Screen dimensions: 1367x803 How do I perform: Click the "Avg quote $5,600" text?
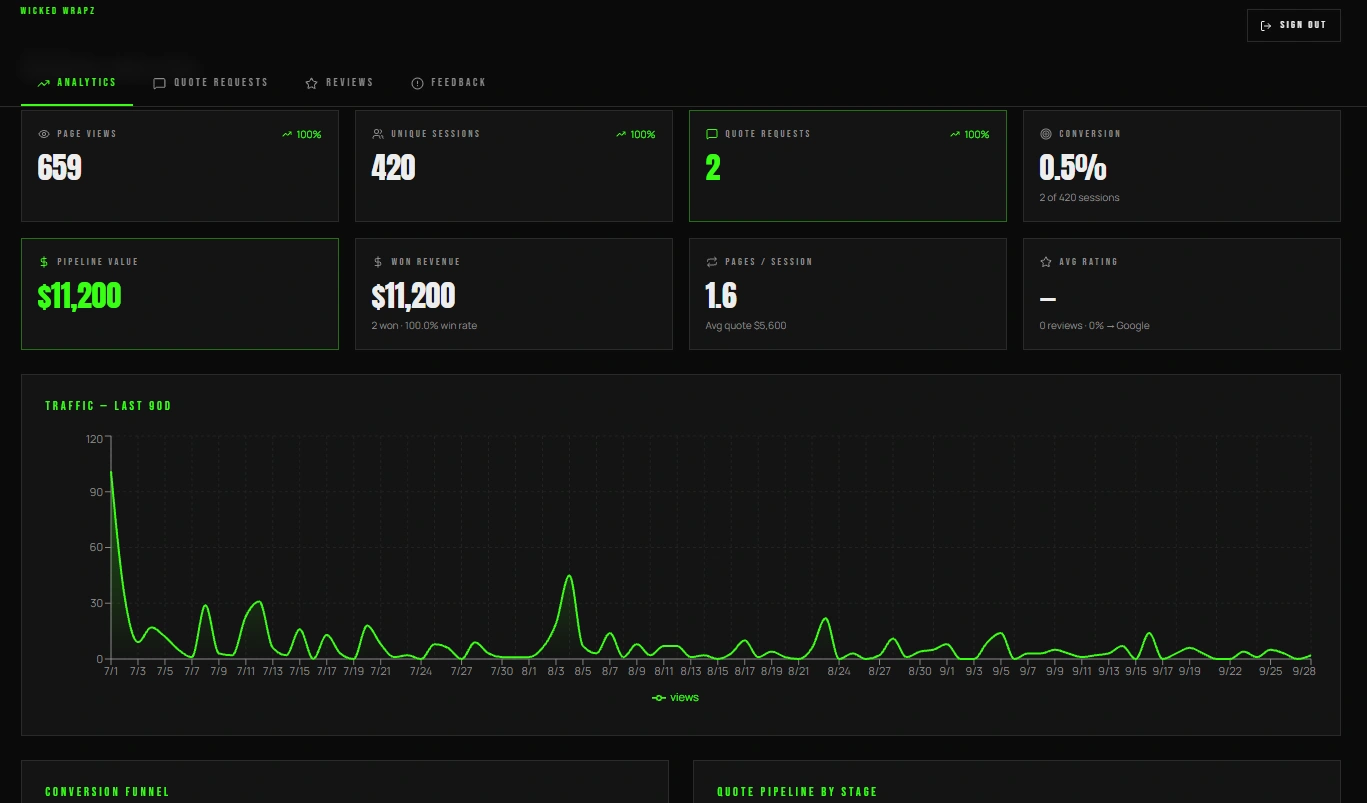(746, 326)
